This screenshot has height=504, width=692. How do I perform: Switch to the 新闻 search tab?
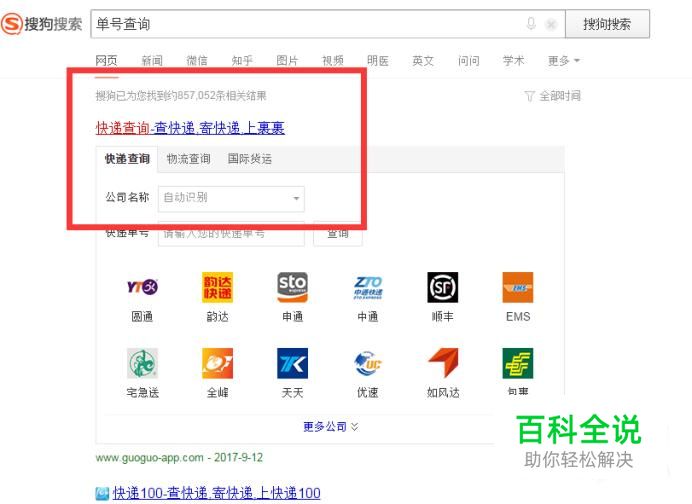[x=152, y=60]
